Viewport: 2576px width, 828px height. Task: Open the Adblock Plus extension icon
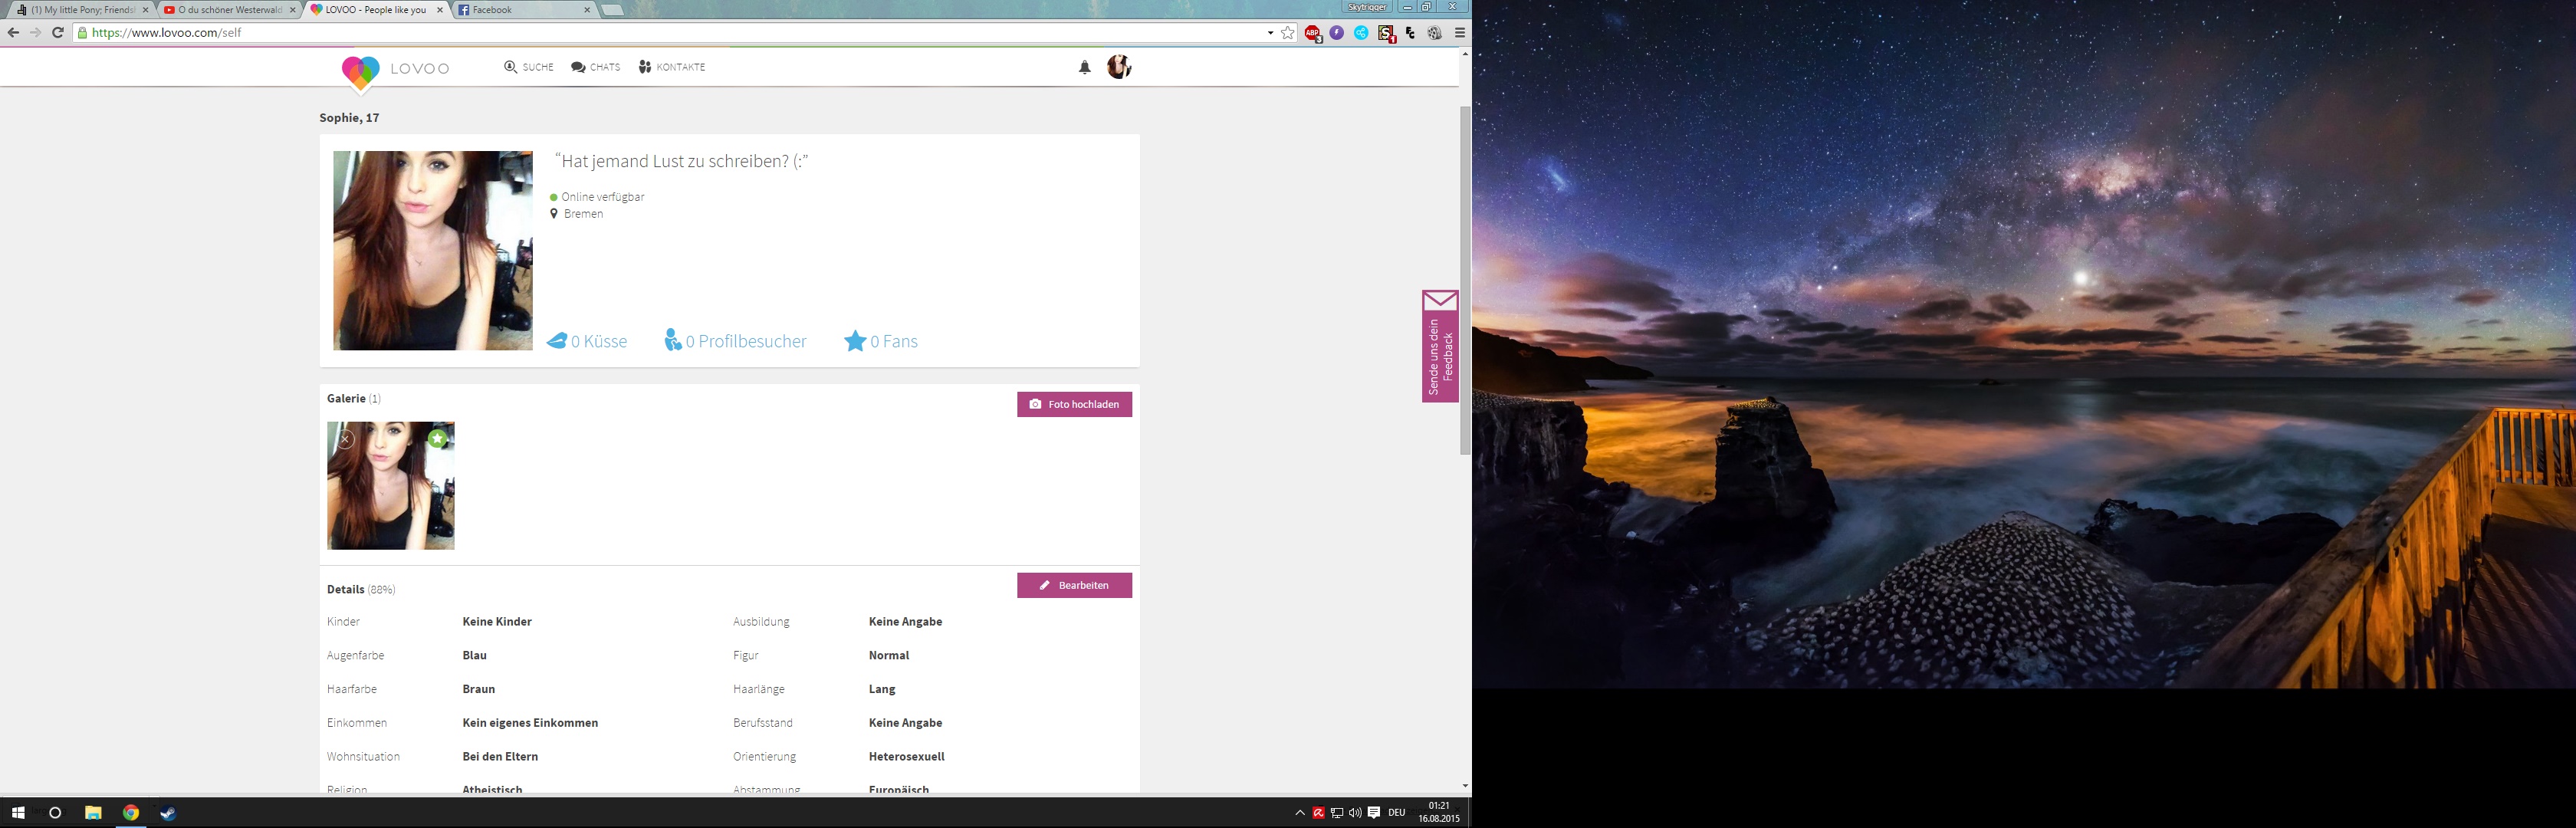1313,33
